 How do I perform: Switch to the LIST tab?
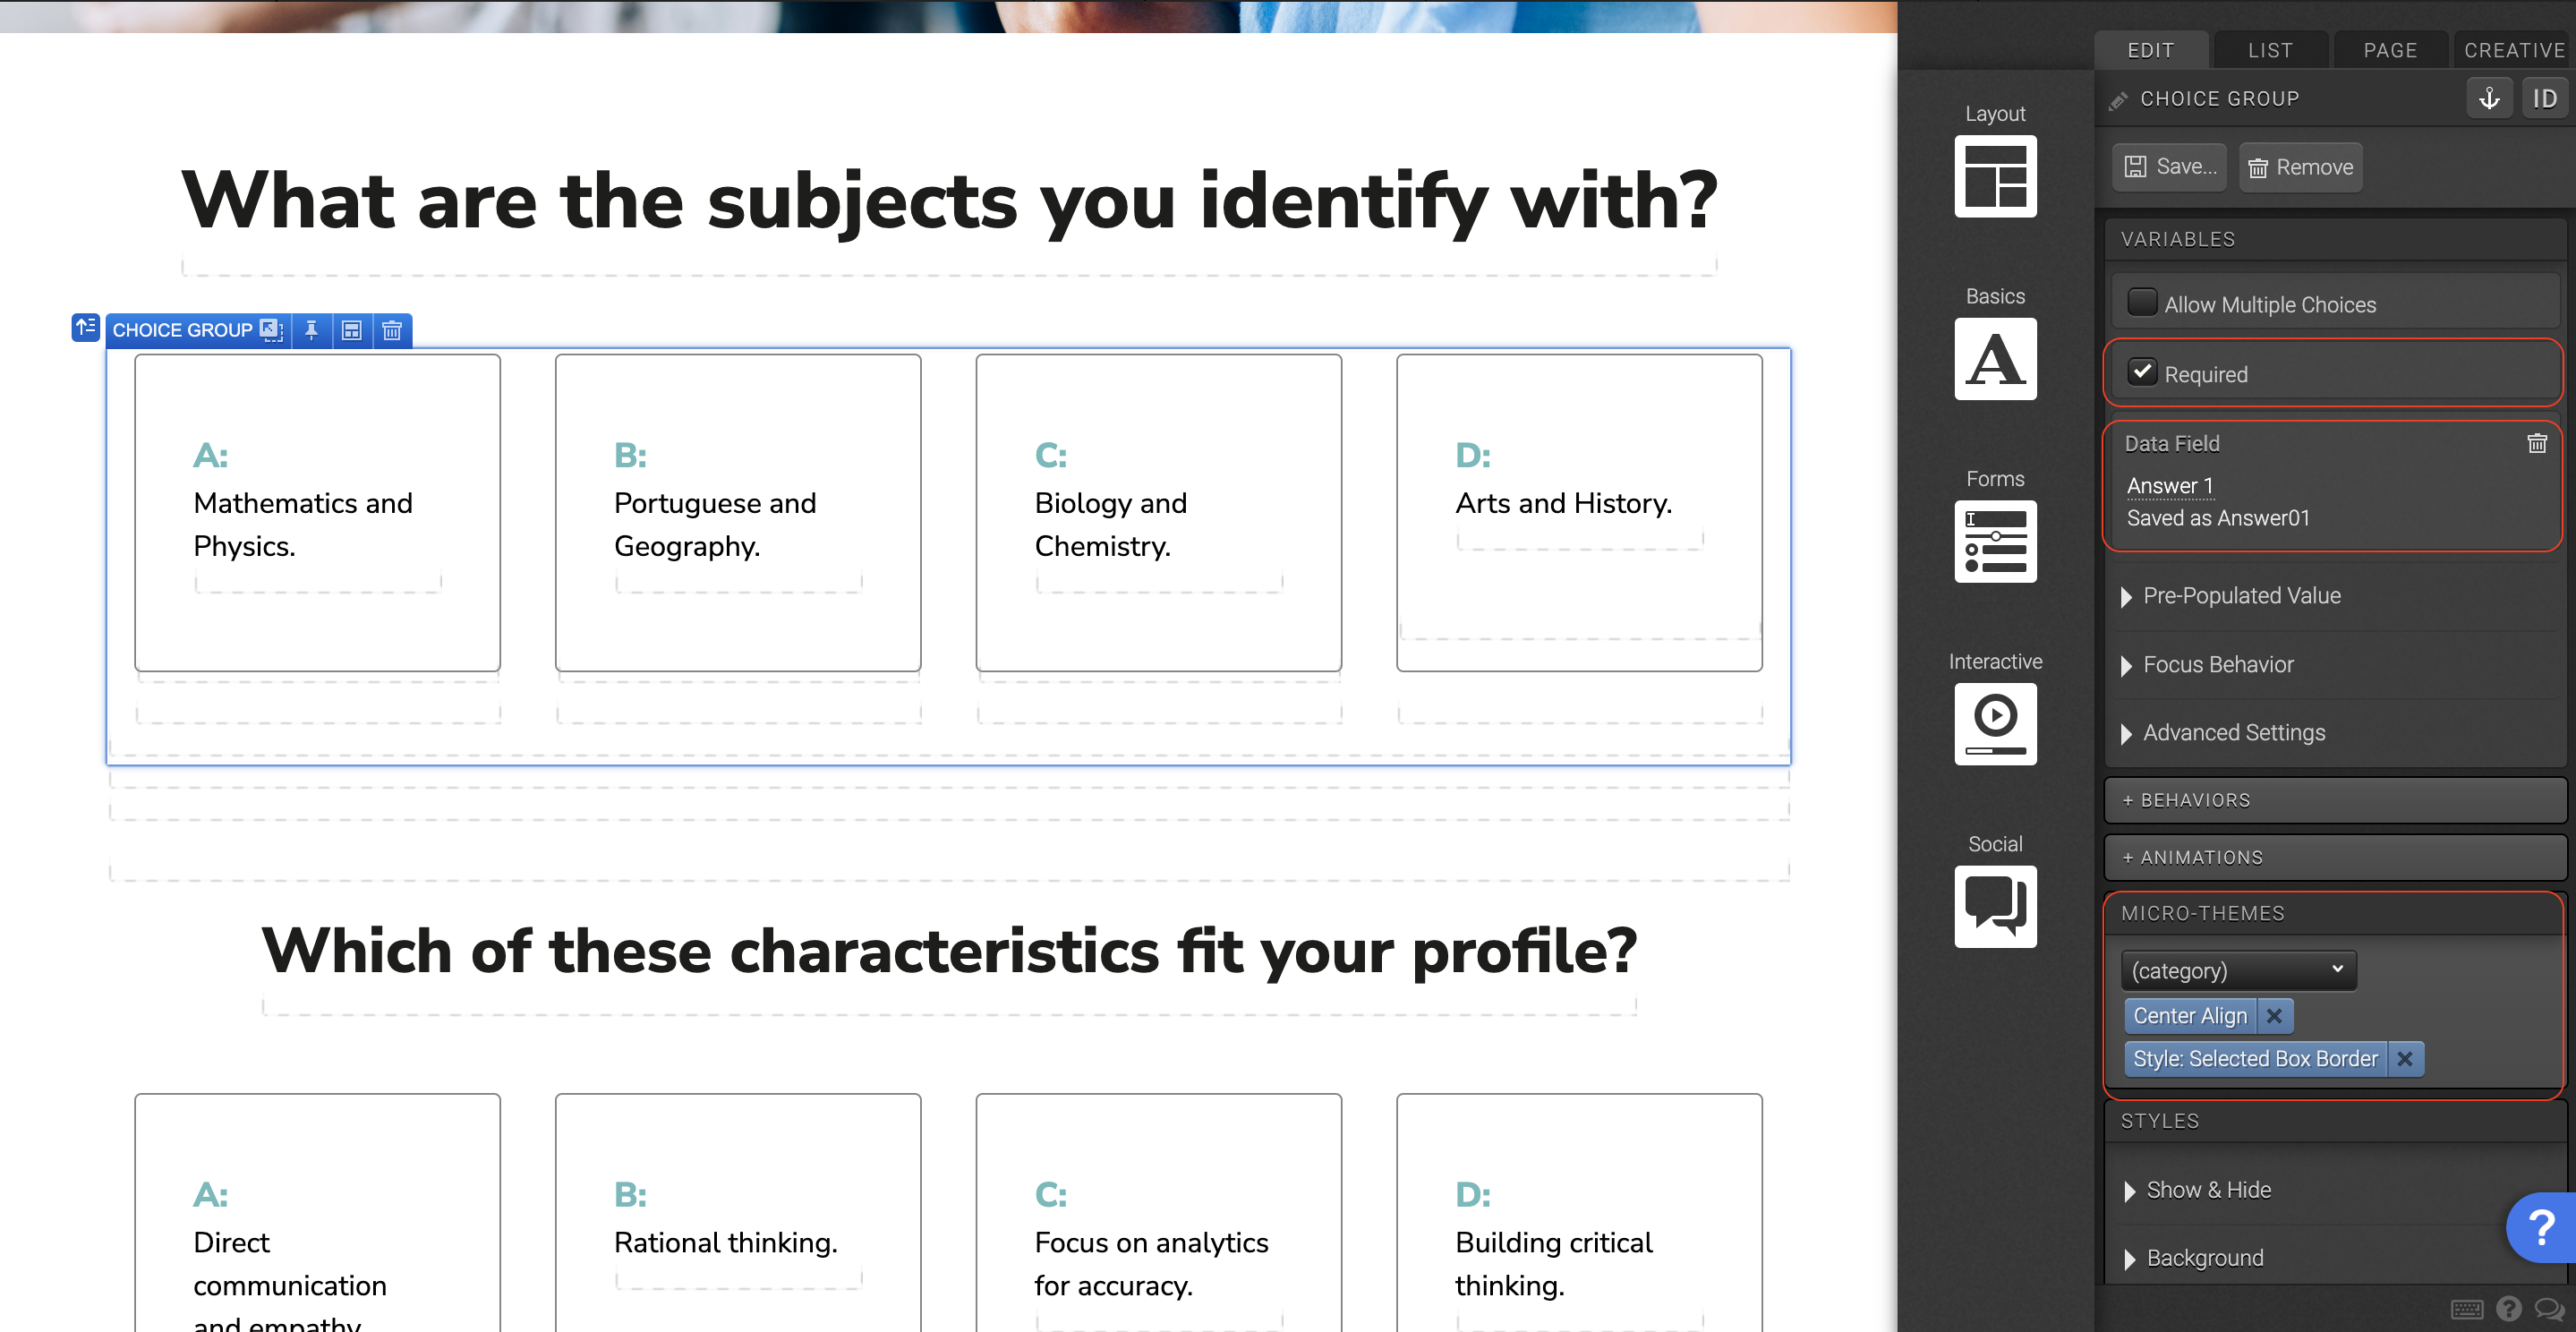pyautogui.click(x=2270, y=50)
